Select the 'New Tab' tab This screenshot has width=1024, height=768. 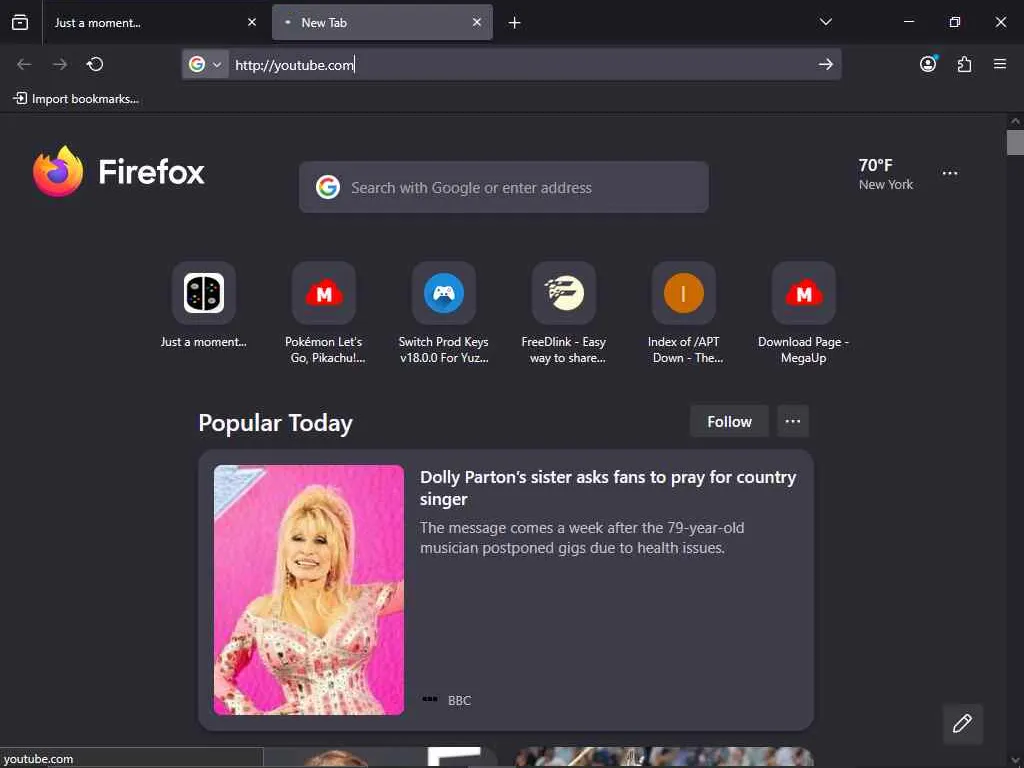click(x=383, y=22)
